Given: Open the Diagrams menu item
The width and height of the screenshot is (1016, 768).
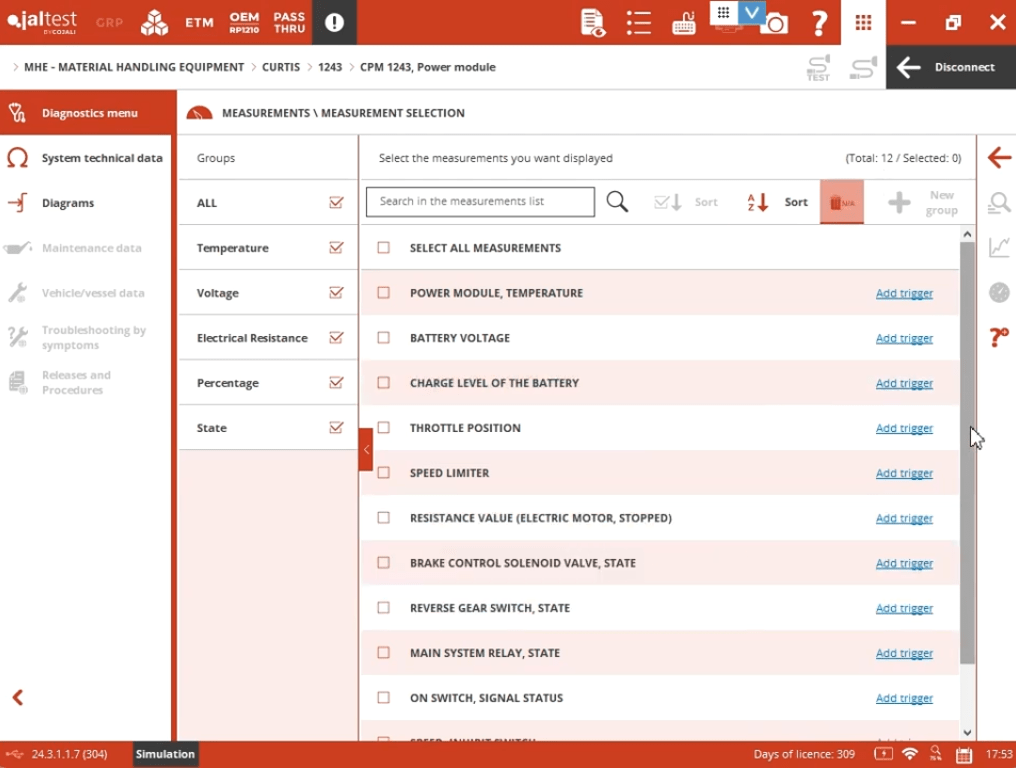Looking at the screenshot, I should (68, 203).
